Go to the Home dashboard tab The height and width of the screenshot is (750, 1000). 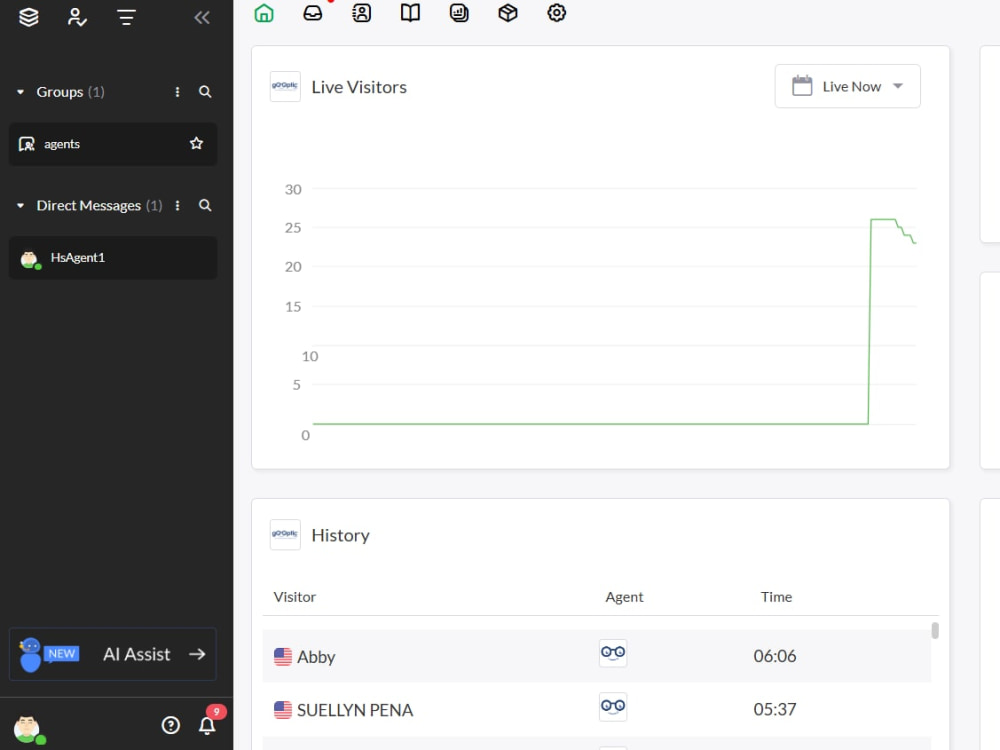[264, 13]
